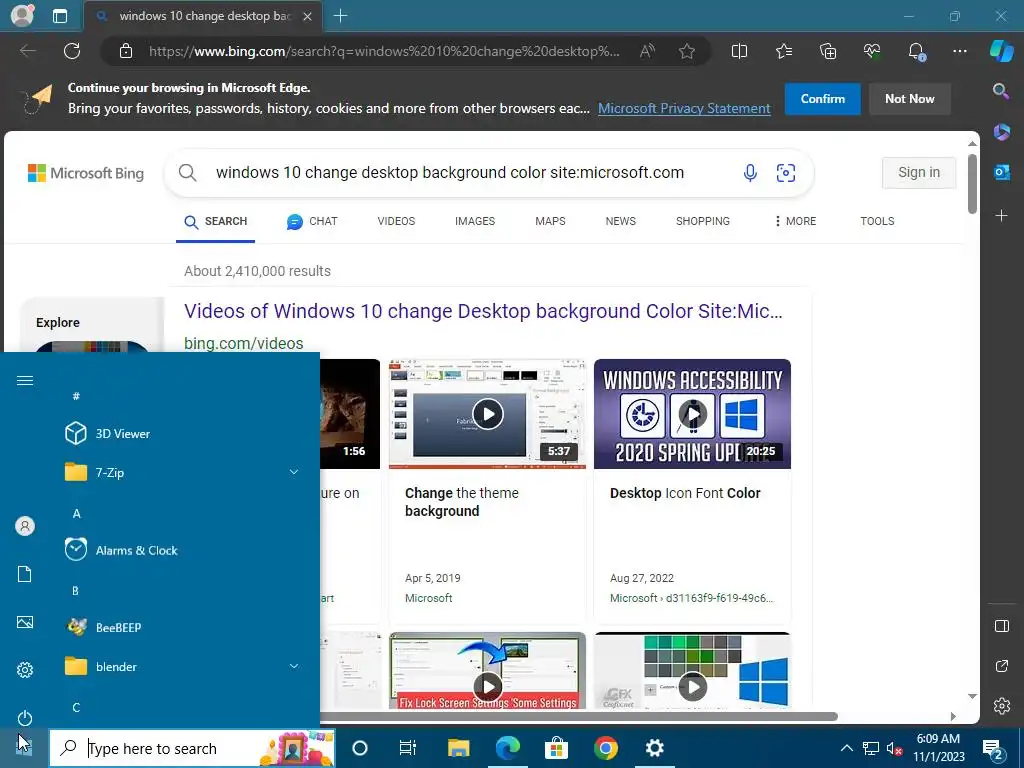1024x768 pixels.
Task: Switch to the MAPS tab
Action: coord(551,221)
